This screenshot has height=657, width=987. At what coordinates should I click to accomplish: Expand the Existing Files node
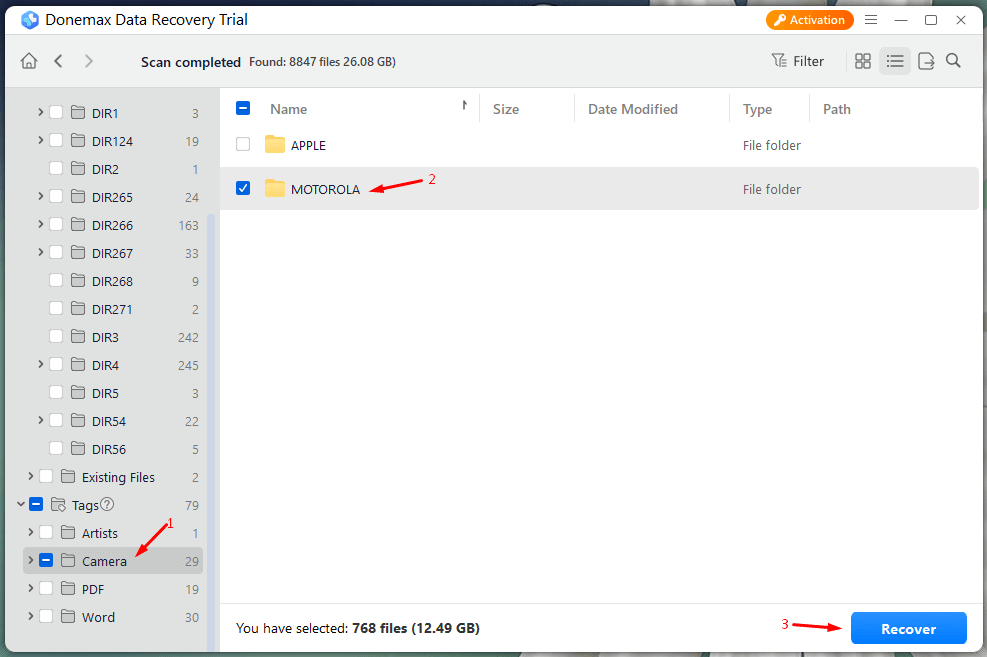coord(30,476)
